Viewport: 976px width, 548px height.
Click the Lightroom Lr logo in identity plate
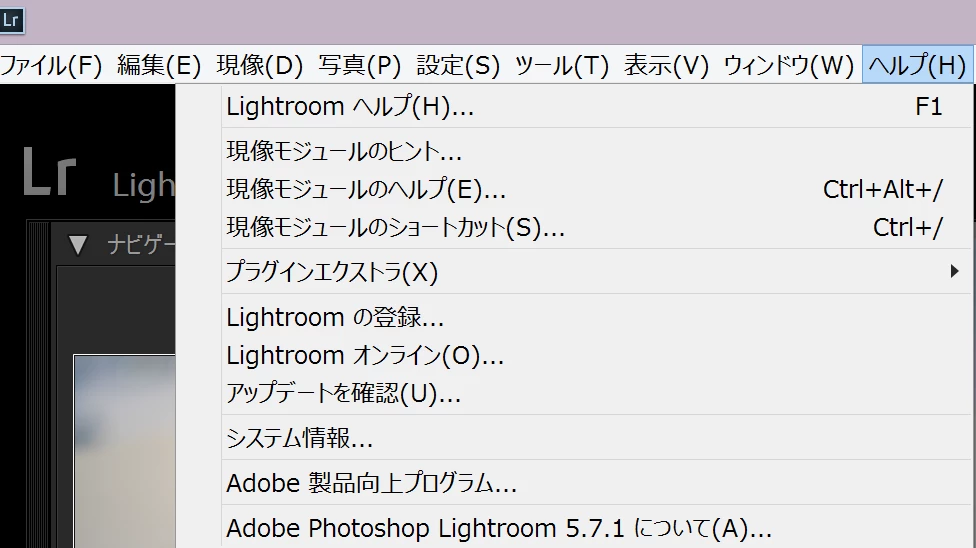tap(50, 172)
